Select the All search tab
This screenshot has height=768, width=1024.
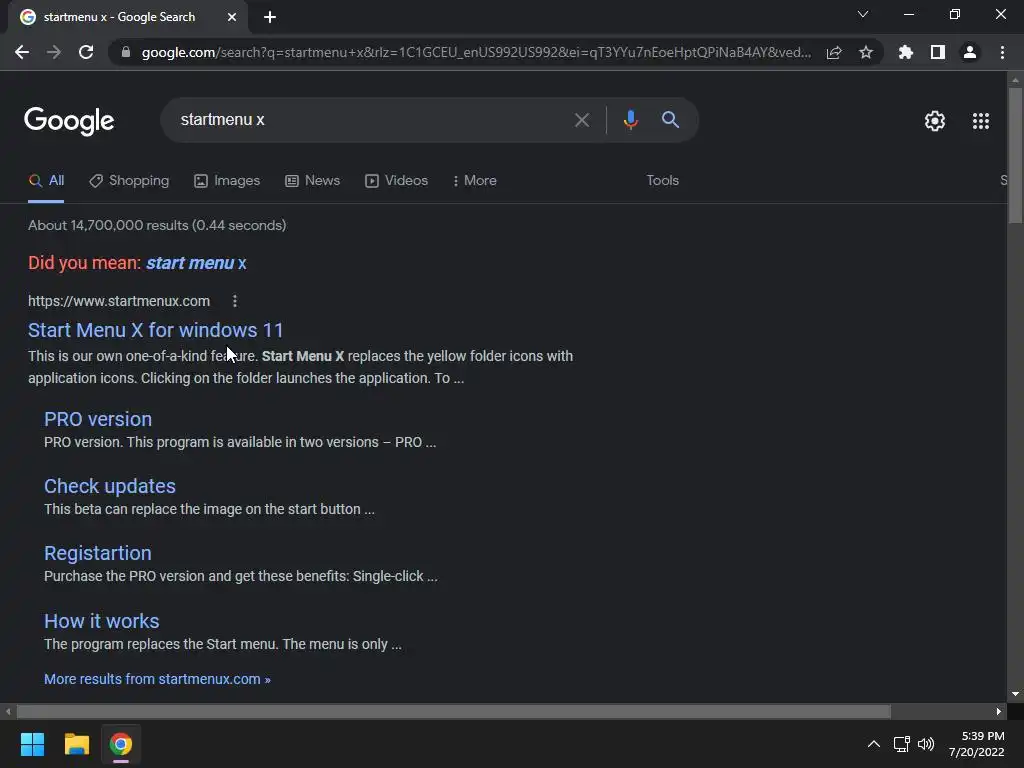coord(46,181)
